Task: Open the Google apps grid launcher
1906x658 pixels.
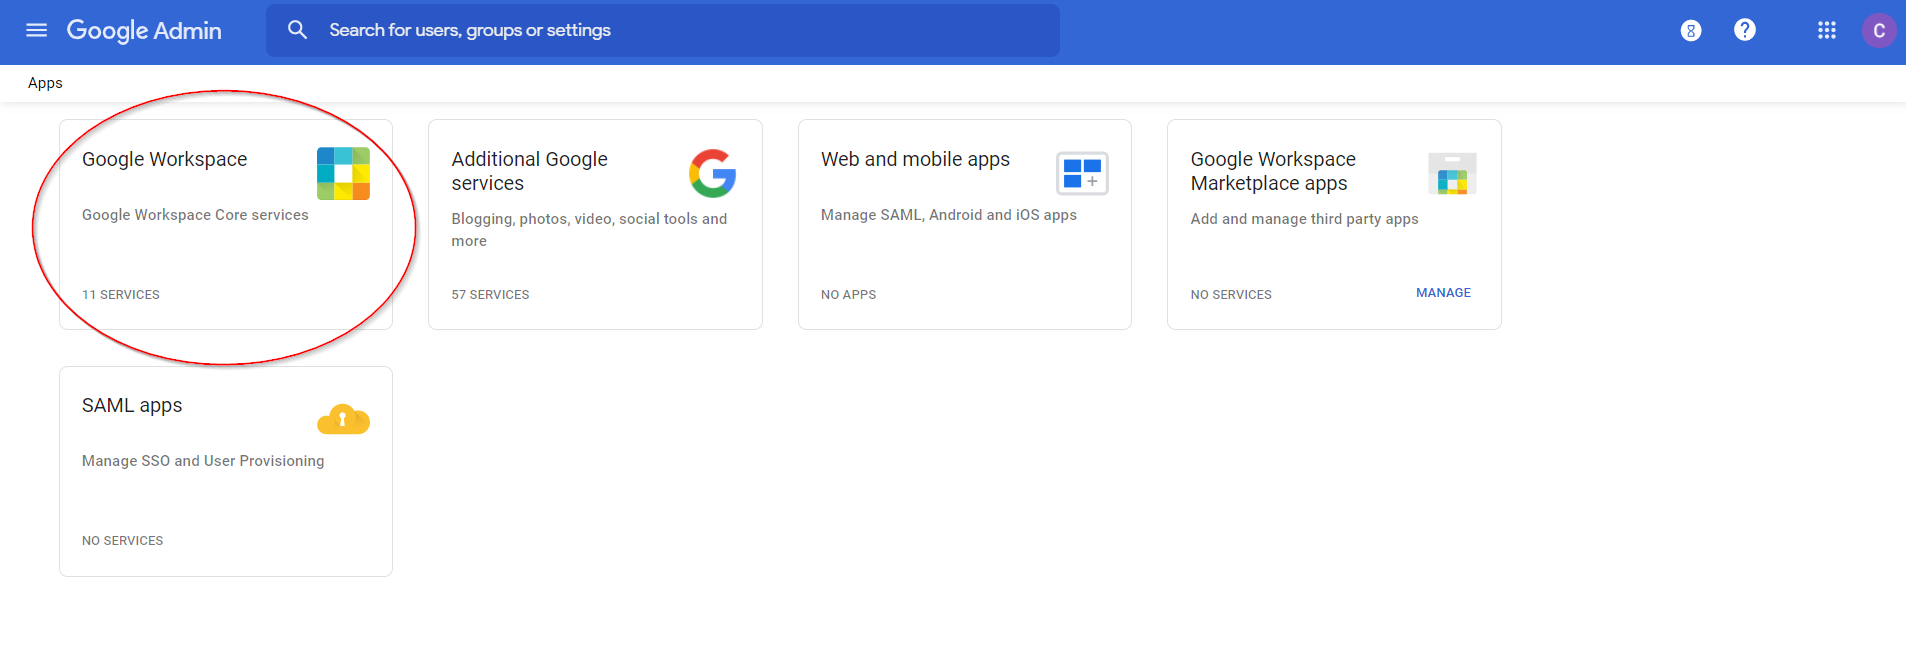Action: coord(1827,30)
